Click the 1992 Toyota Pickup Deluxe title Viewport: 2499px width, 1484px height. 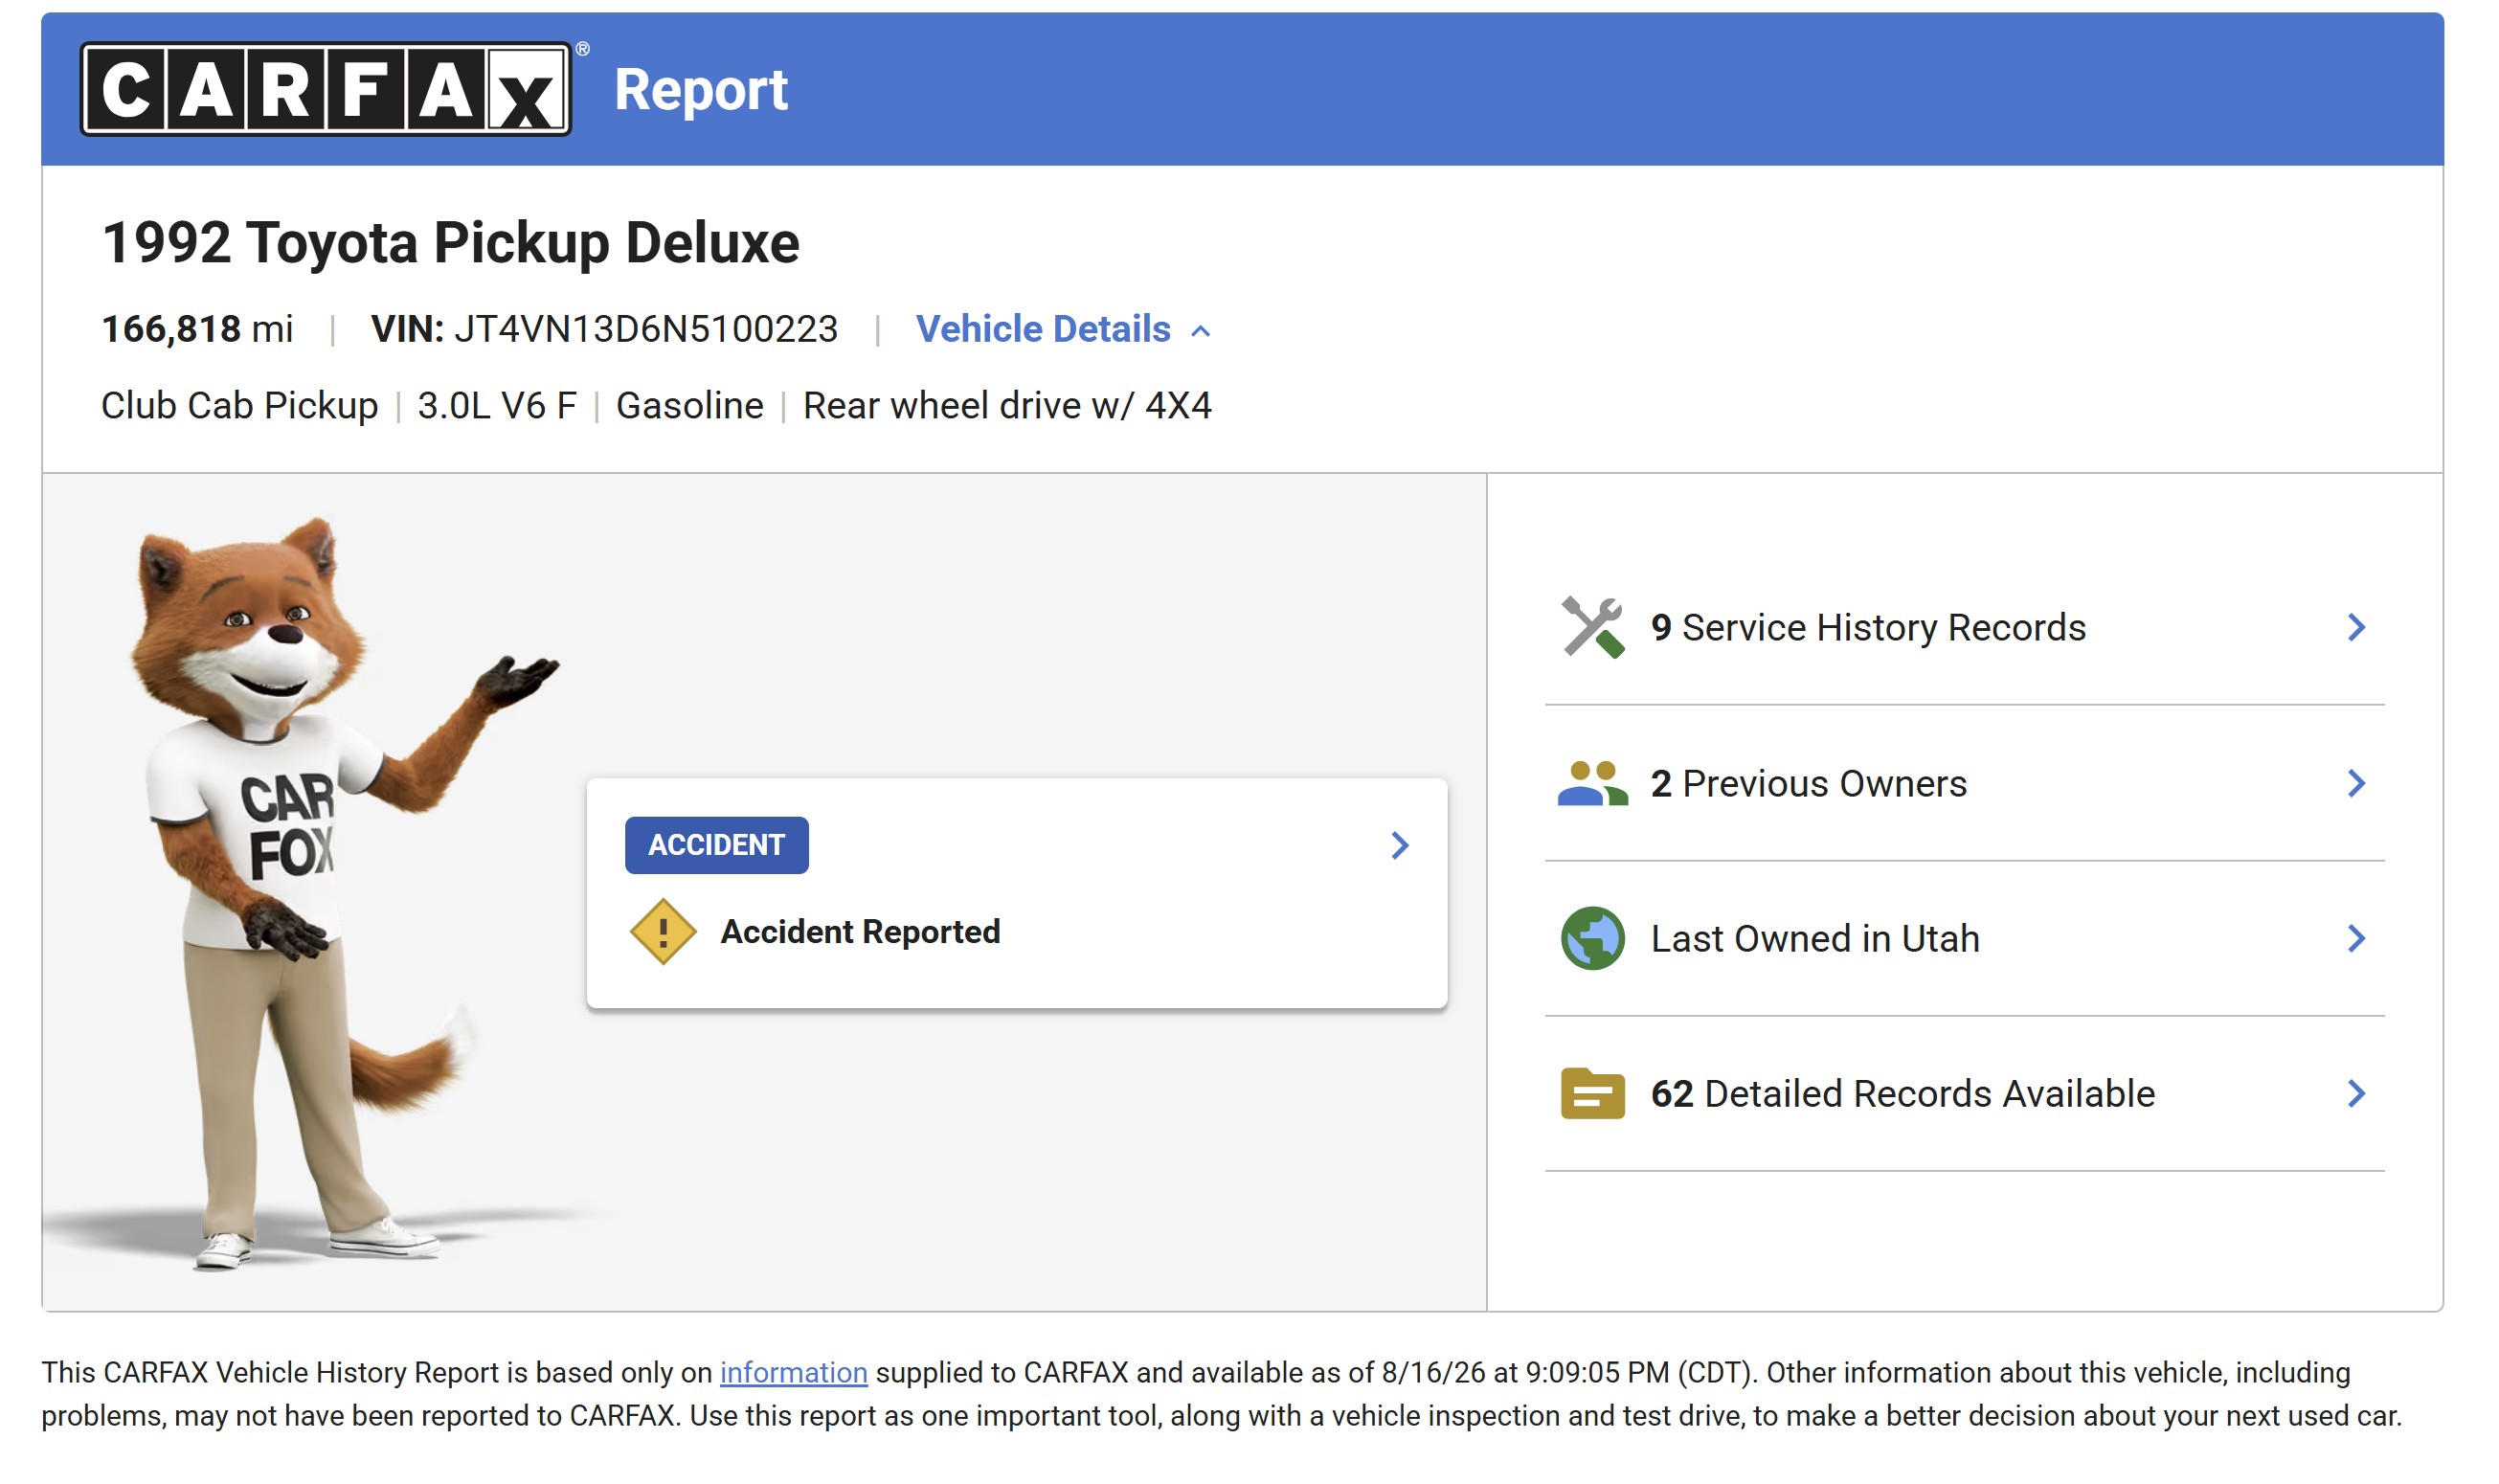[451, 242]
